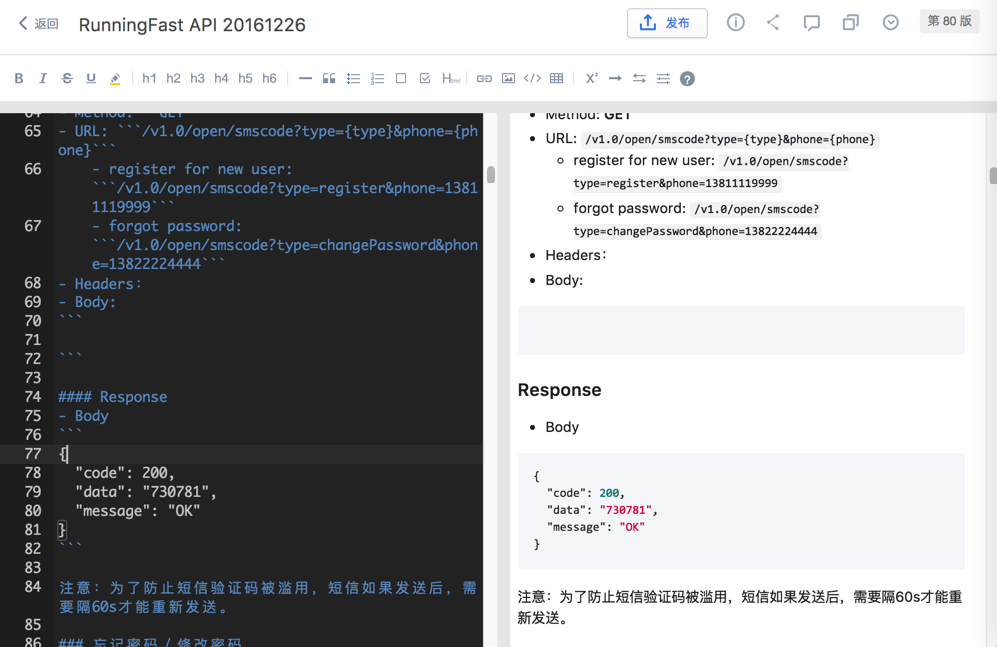997x647 pixels.
Task: Apply strikethrough formatting
Action: click(67, 78)
